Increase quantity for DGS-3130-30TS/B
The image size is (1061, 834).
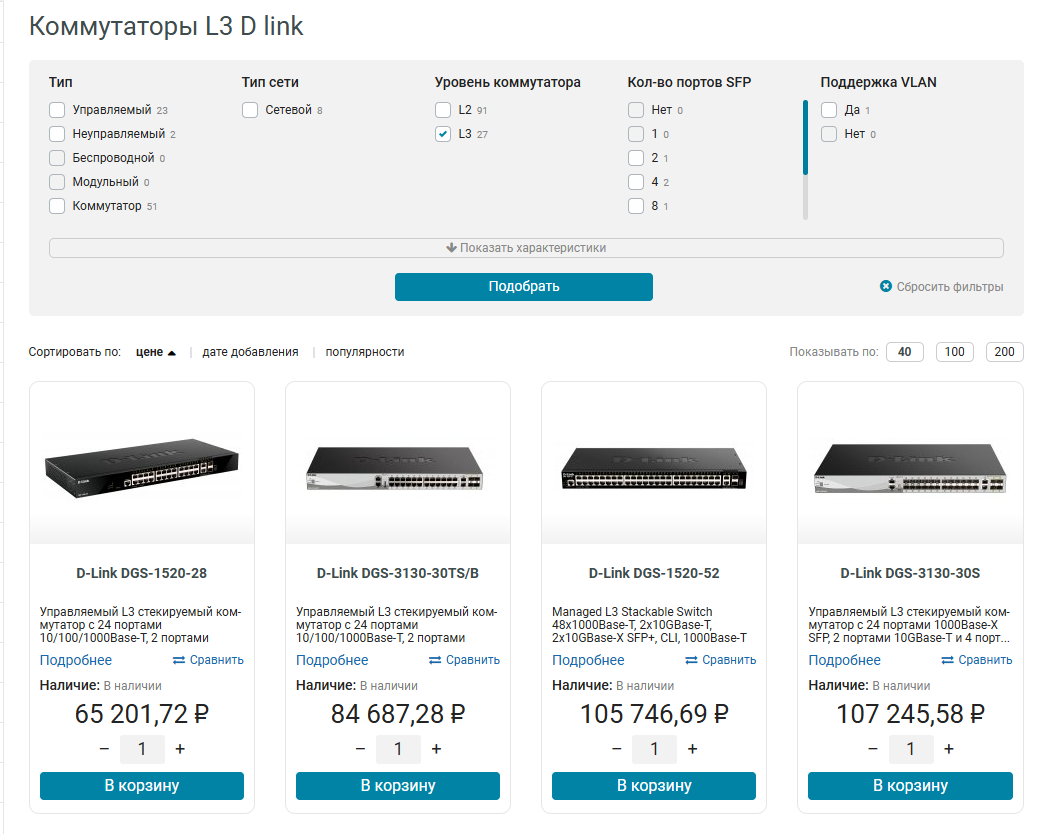[436, 749]
